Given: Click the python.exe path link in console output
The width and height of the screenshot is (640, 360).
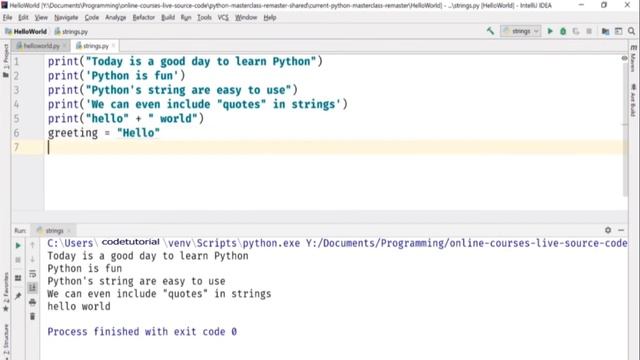Looking at the screenshot, I should (x=337, y=243).
